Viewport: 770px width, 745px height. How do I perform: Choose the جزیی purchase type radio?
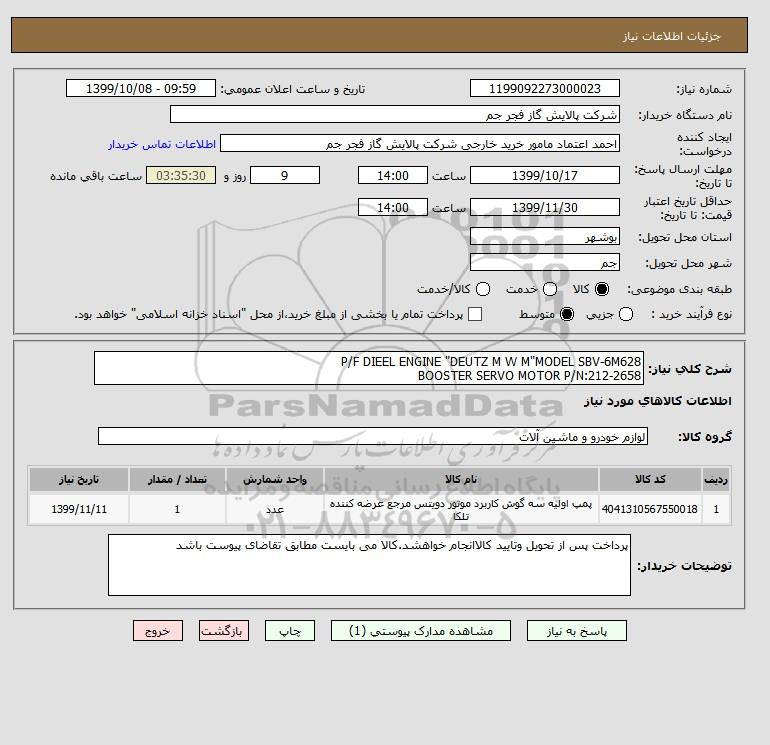tap(626, 314)
